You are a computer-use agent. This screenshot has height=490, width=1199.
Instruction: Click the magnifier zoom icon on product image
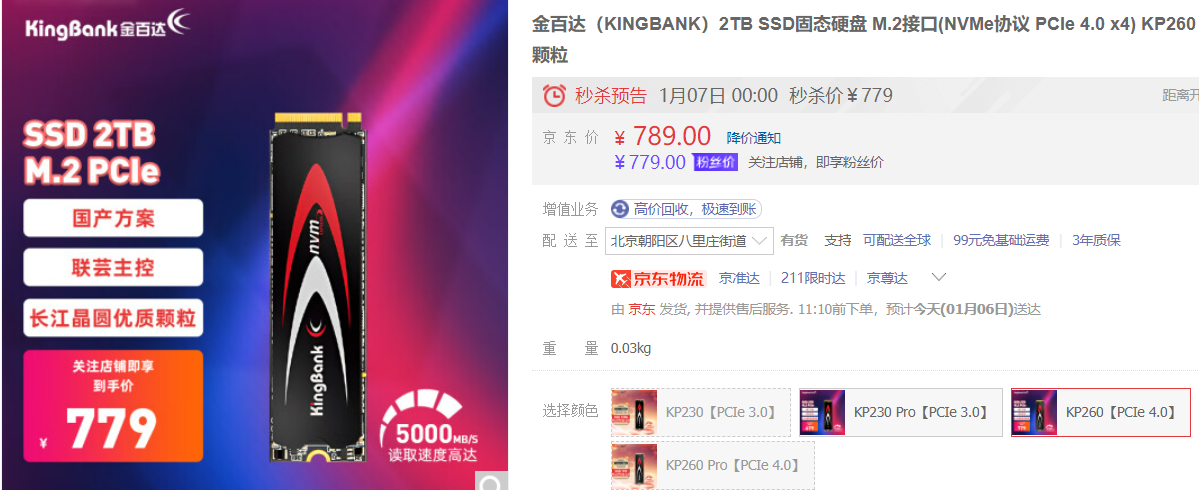(492, 481)
